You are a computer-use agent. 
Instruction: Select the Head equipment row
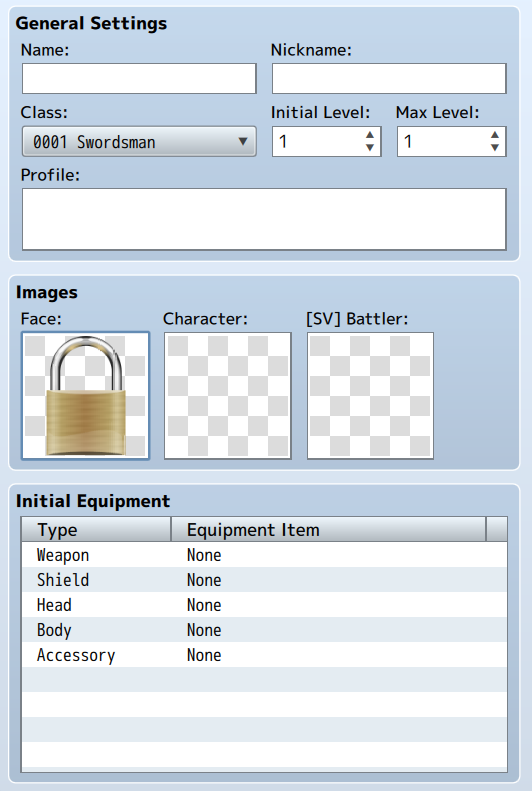pyautogui.click(x=264, y=605)
